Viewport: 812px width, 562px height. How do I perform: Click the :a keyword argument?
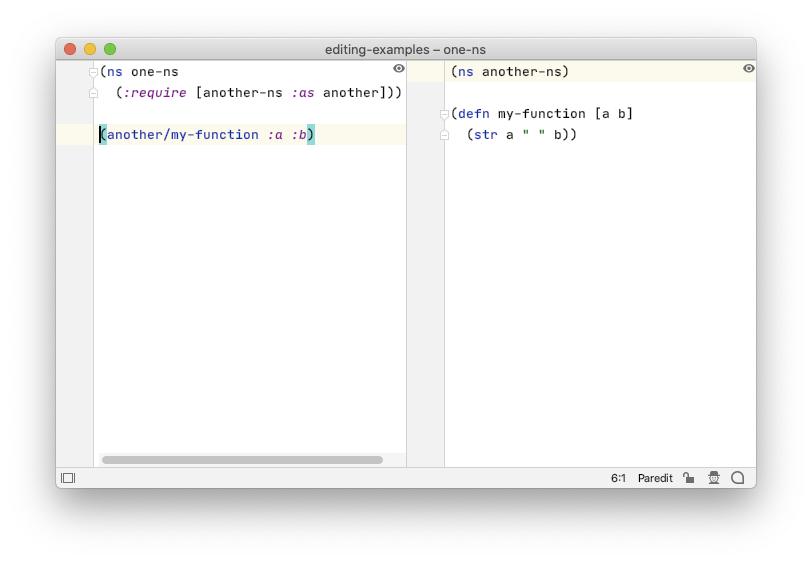pyautogui.click(x=275, y=135)
